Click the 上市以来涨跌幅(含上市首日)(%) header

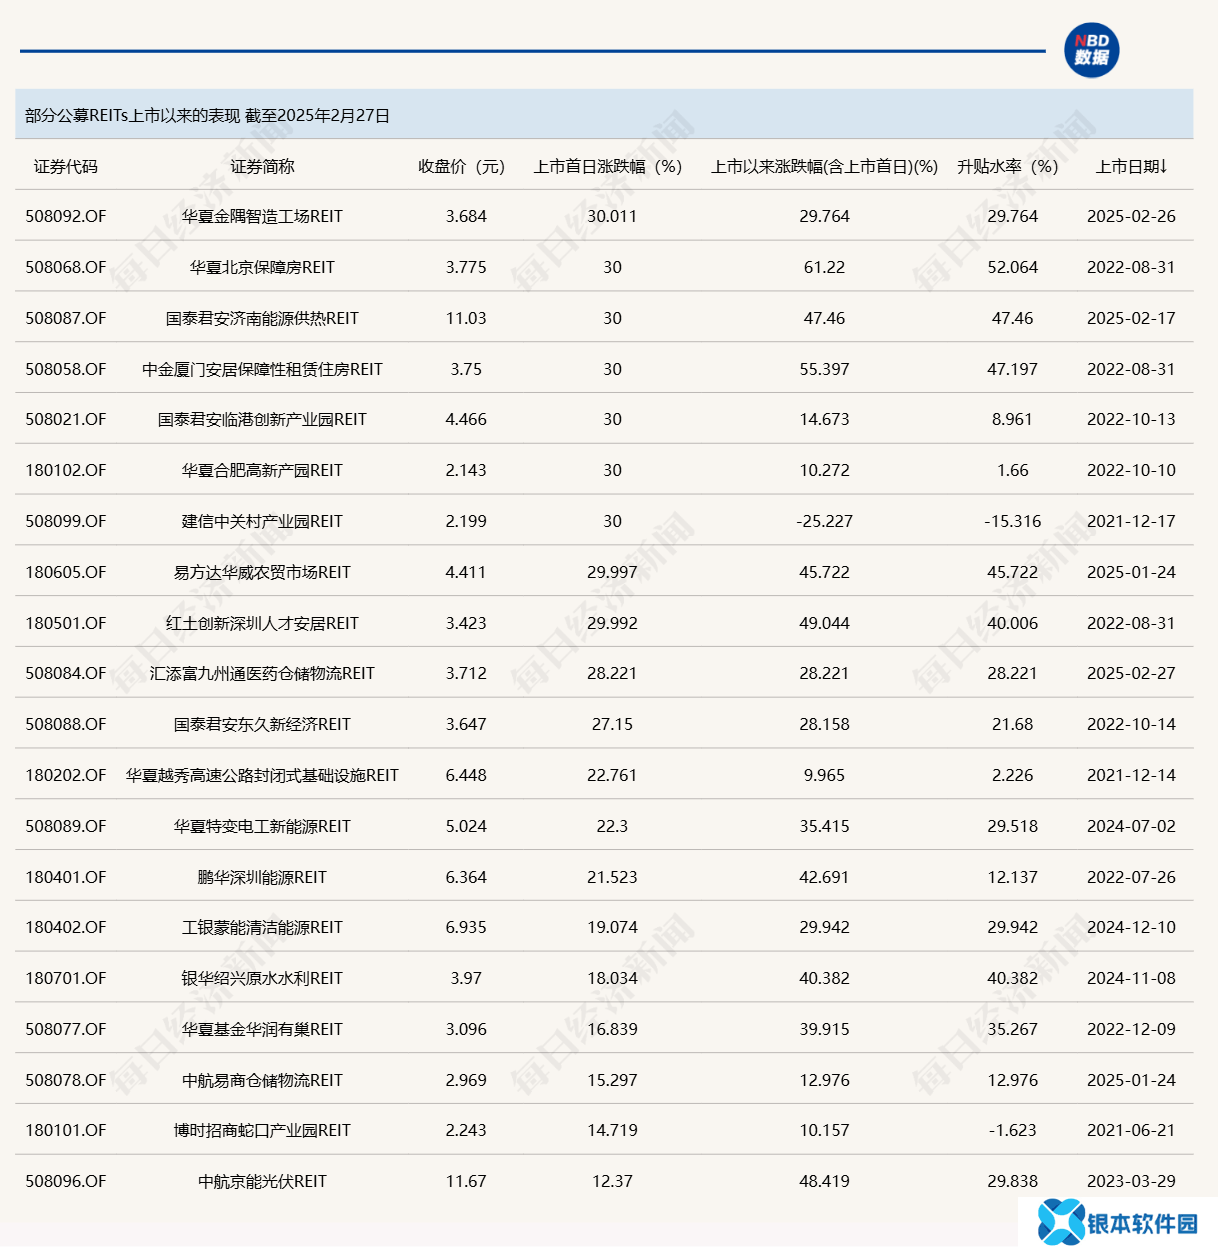point(824,166)
